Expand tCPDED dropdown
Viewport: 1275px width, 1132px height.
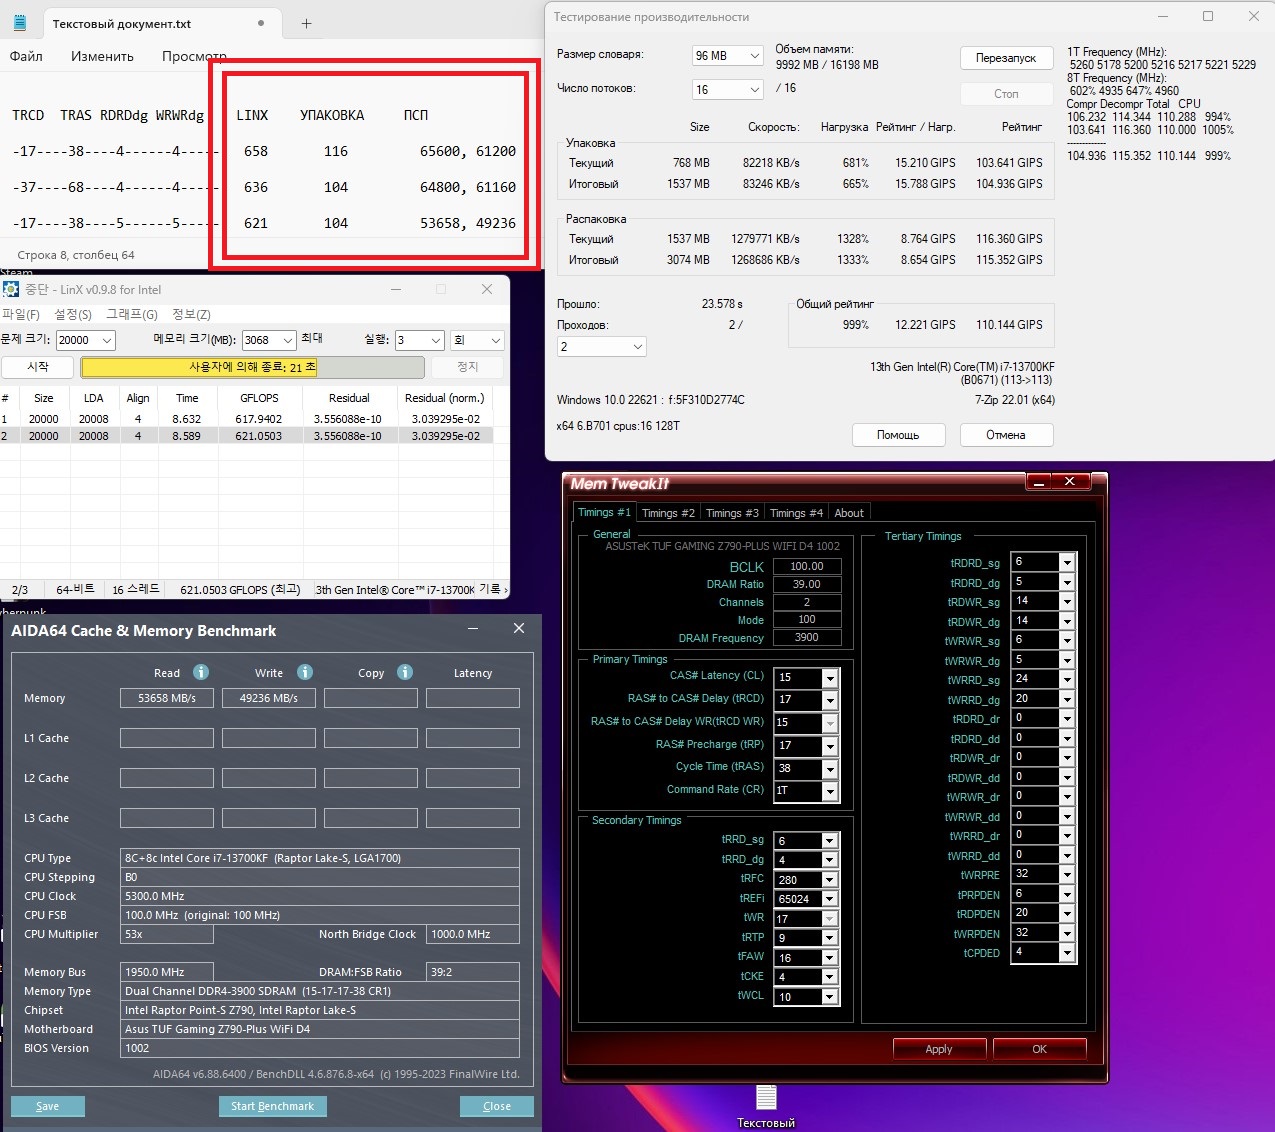pyautogui.click(x=1066, y=952)
